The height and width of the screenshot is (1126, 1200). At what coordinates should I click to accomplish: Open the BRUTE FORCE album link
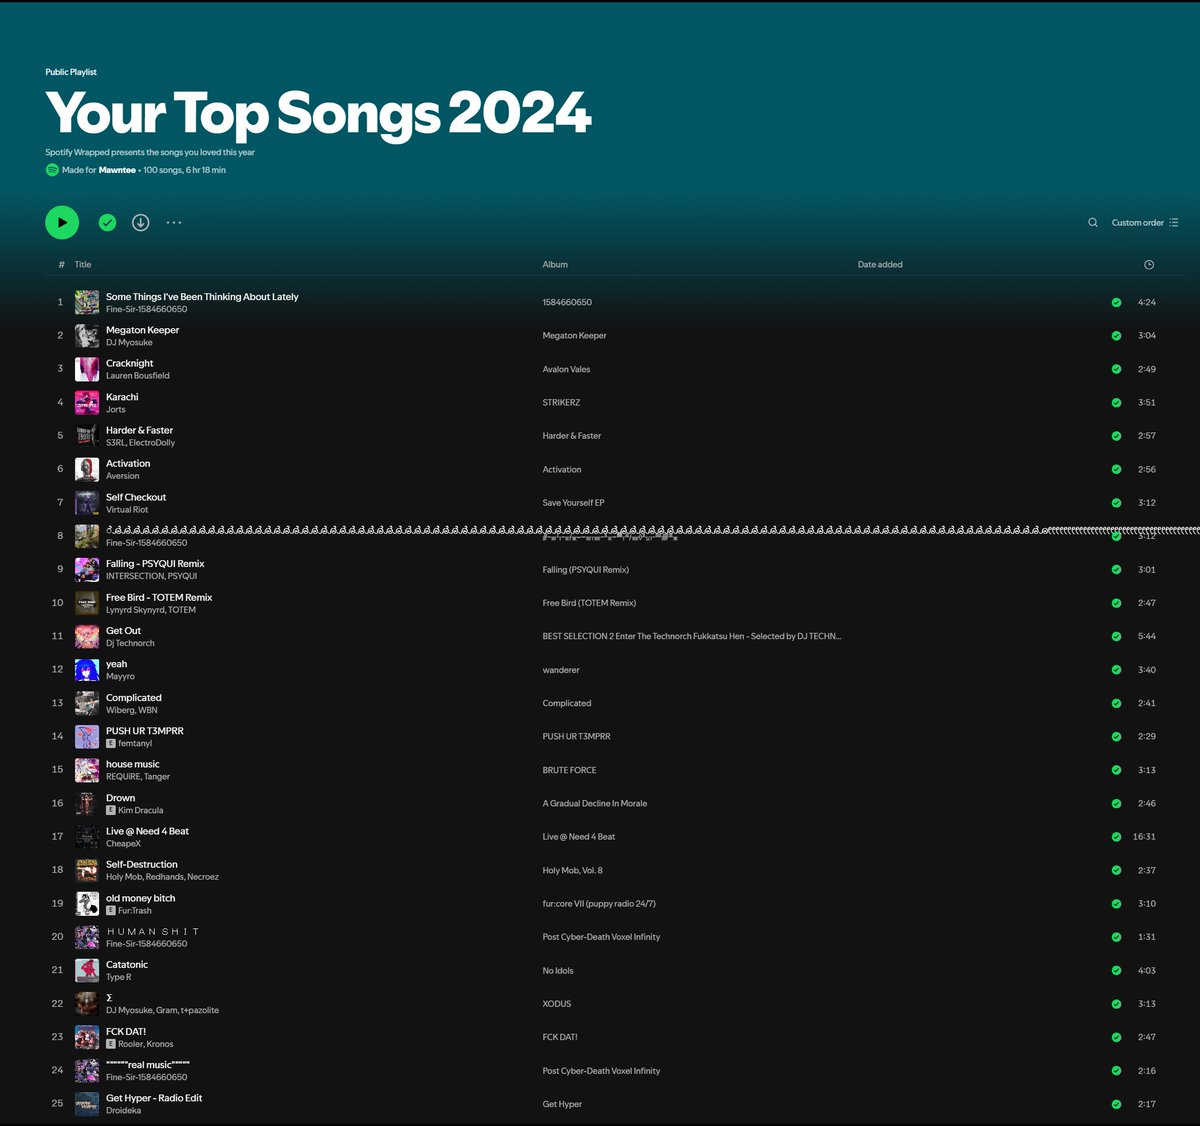pos(569,770)
